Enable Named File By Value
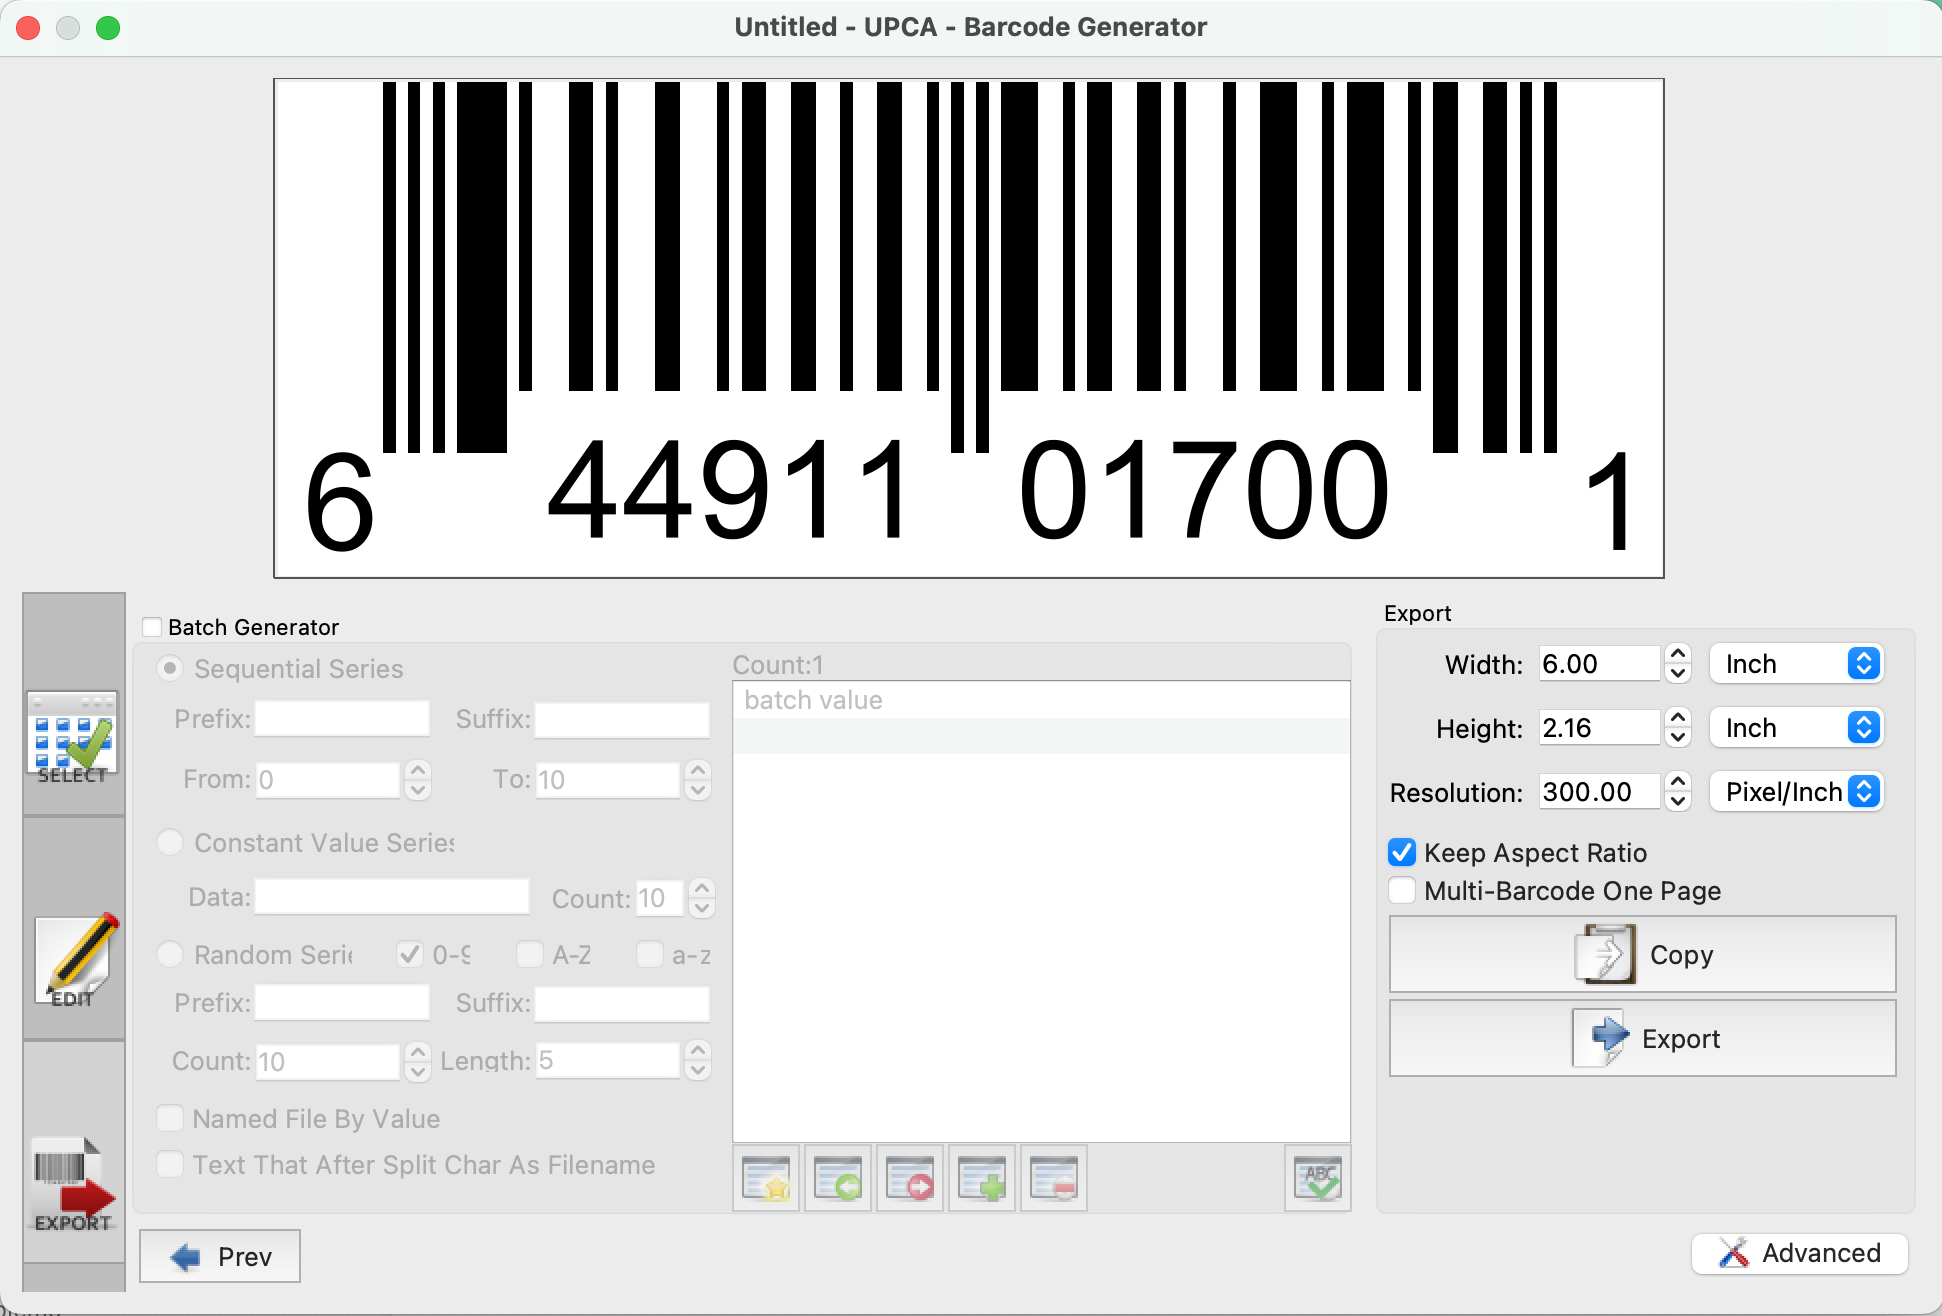This screenshot has height=1316, width=1942. point(170,1118)
